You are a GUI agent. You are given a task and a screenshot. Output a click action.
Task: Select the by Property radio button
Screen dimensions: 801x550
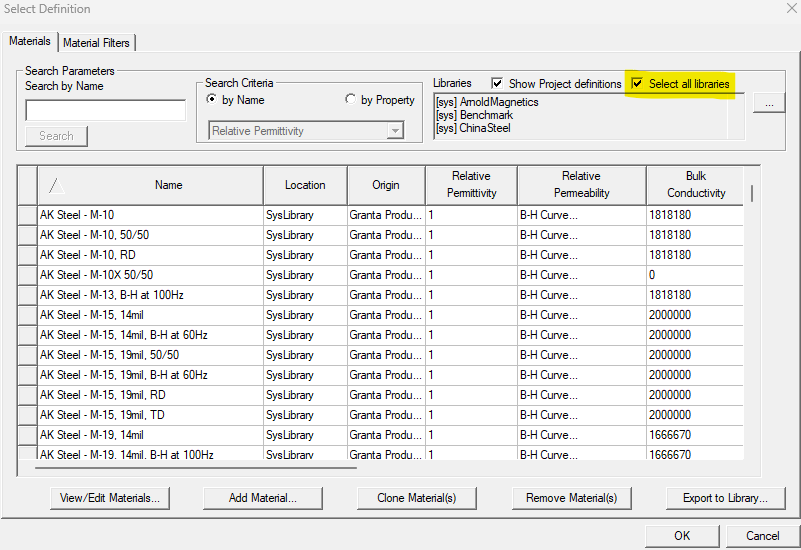(x=350, y=100)
